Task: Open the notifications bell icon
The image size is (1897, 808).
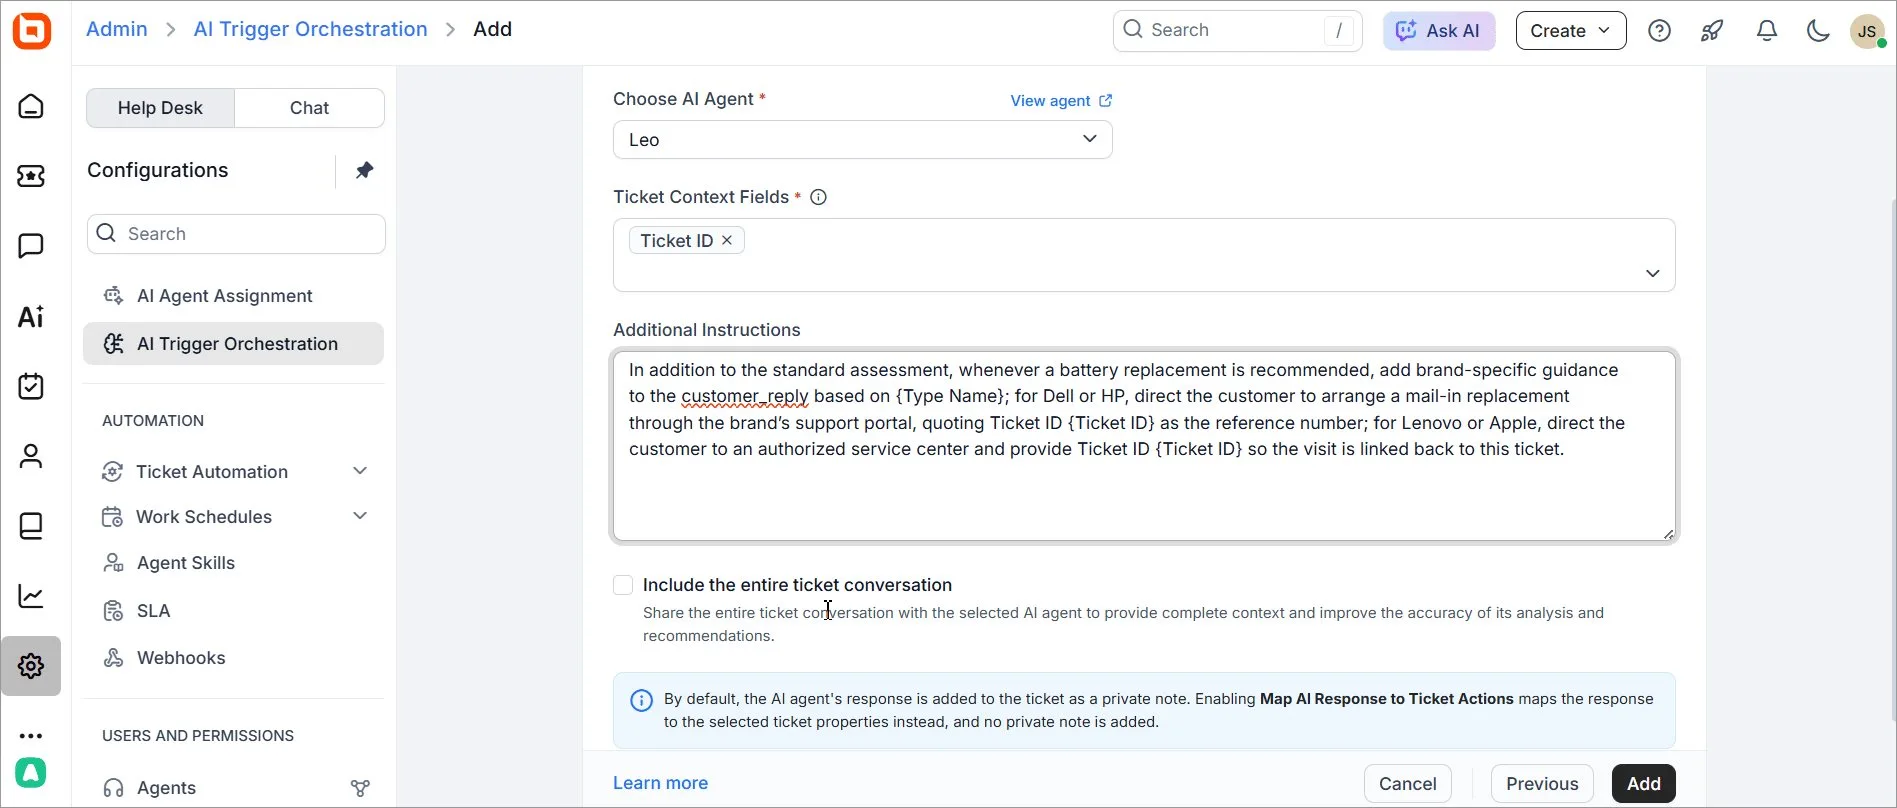Action: 1767,31
